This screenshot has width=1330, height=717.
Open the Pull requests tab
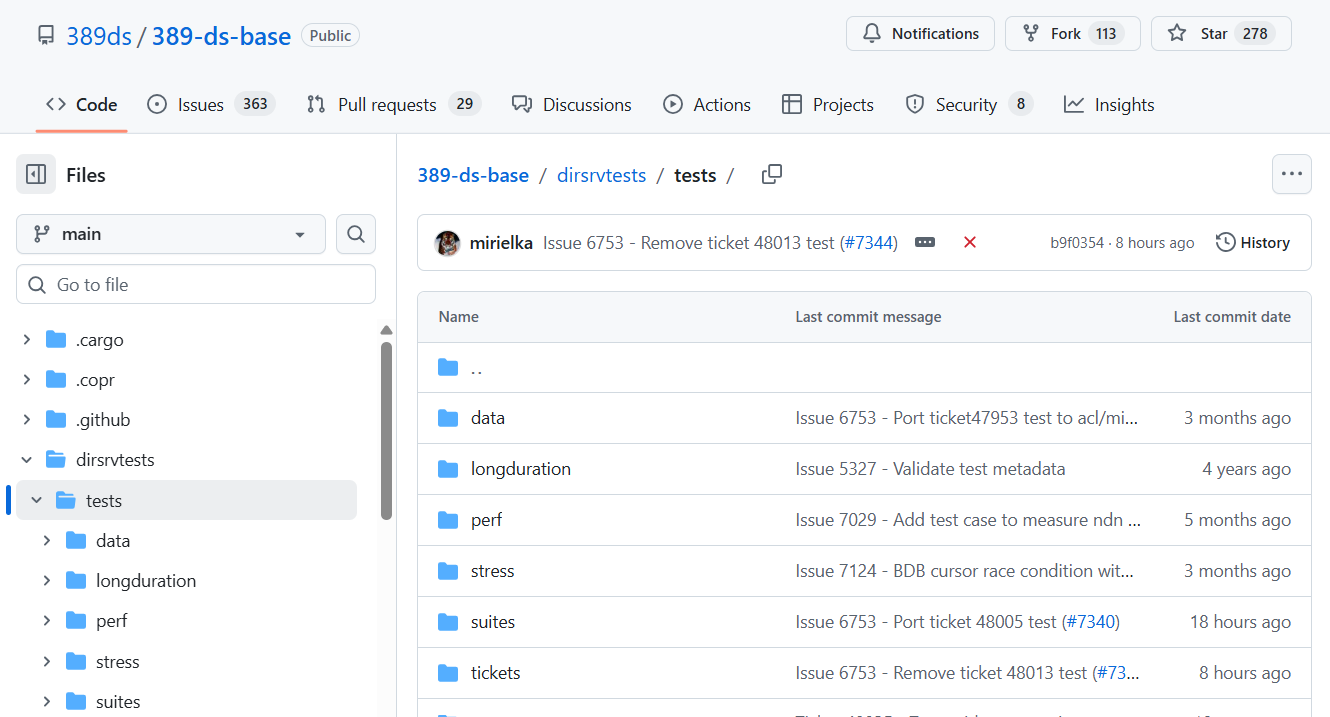(x=393, y=104)
